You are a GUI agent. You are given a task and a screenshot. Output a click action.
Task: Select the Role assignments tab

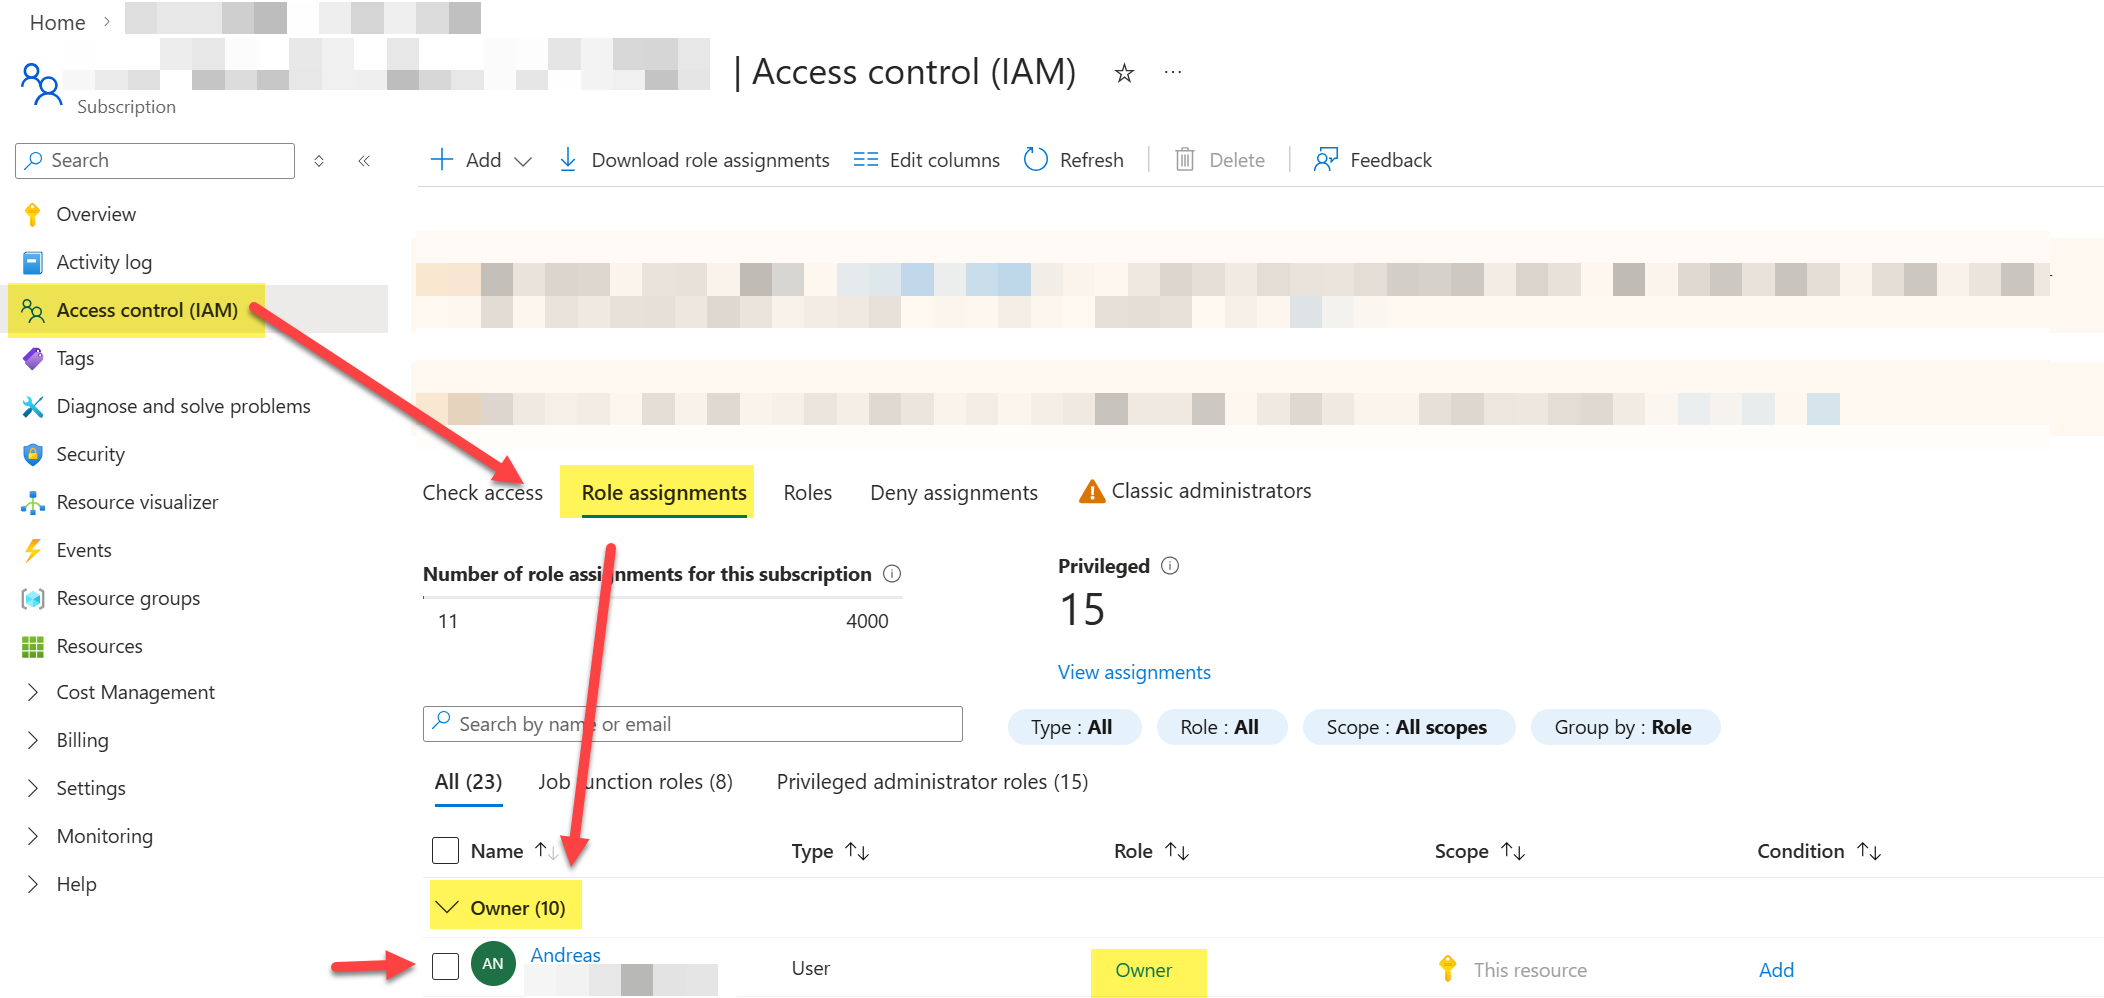coord(664,493)
